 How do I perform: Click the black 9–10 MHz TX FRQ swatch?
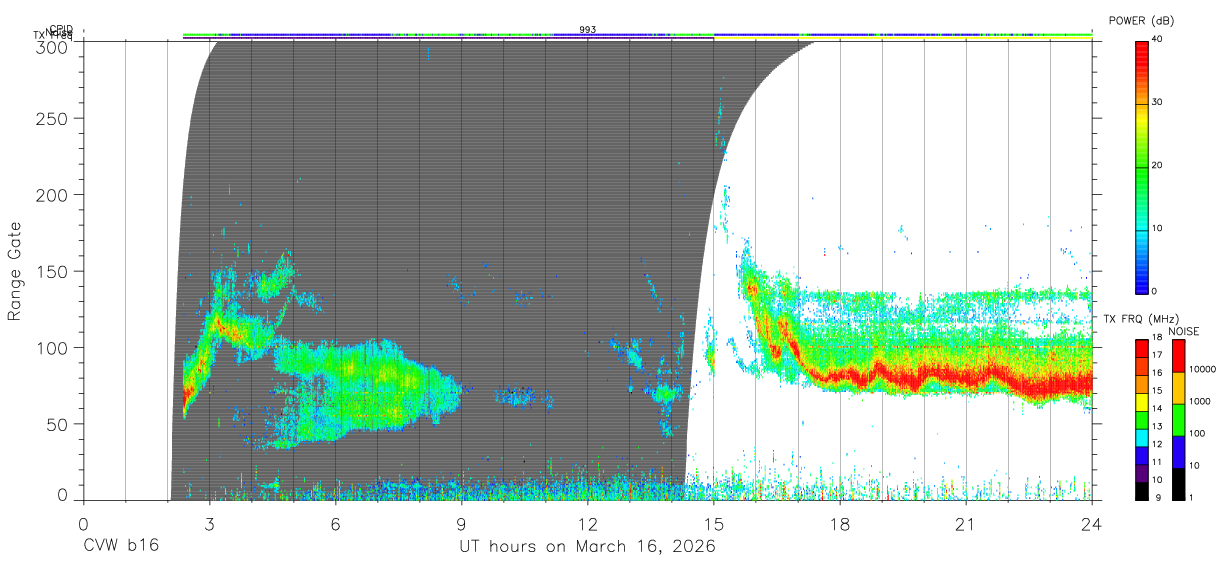click(1142, 491)
